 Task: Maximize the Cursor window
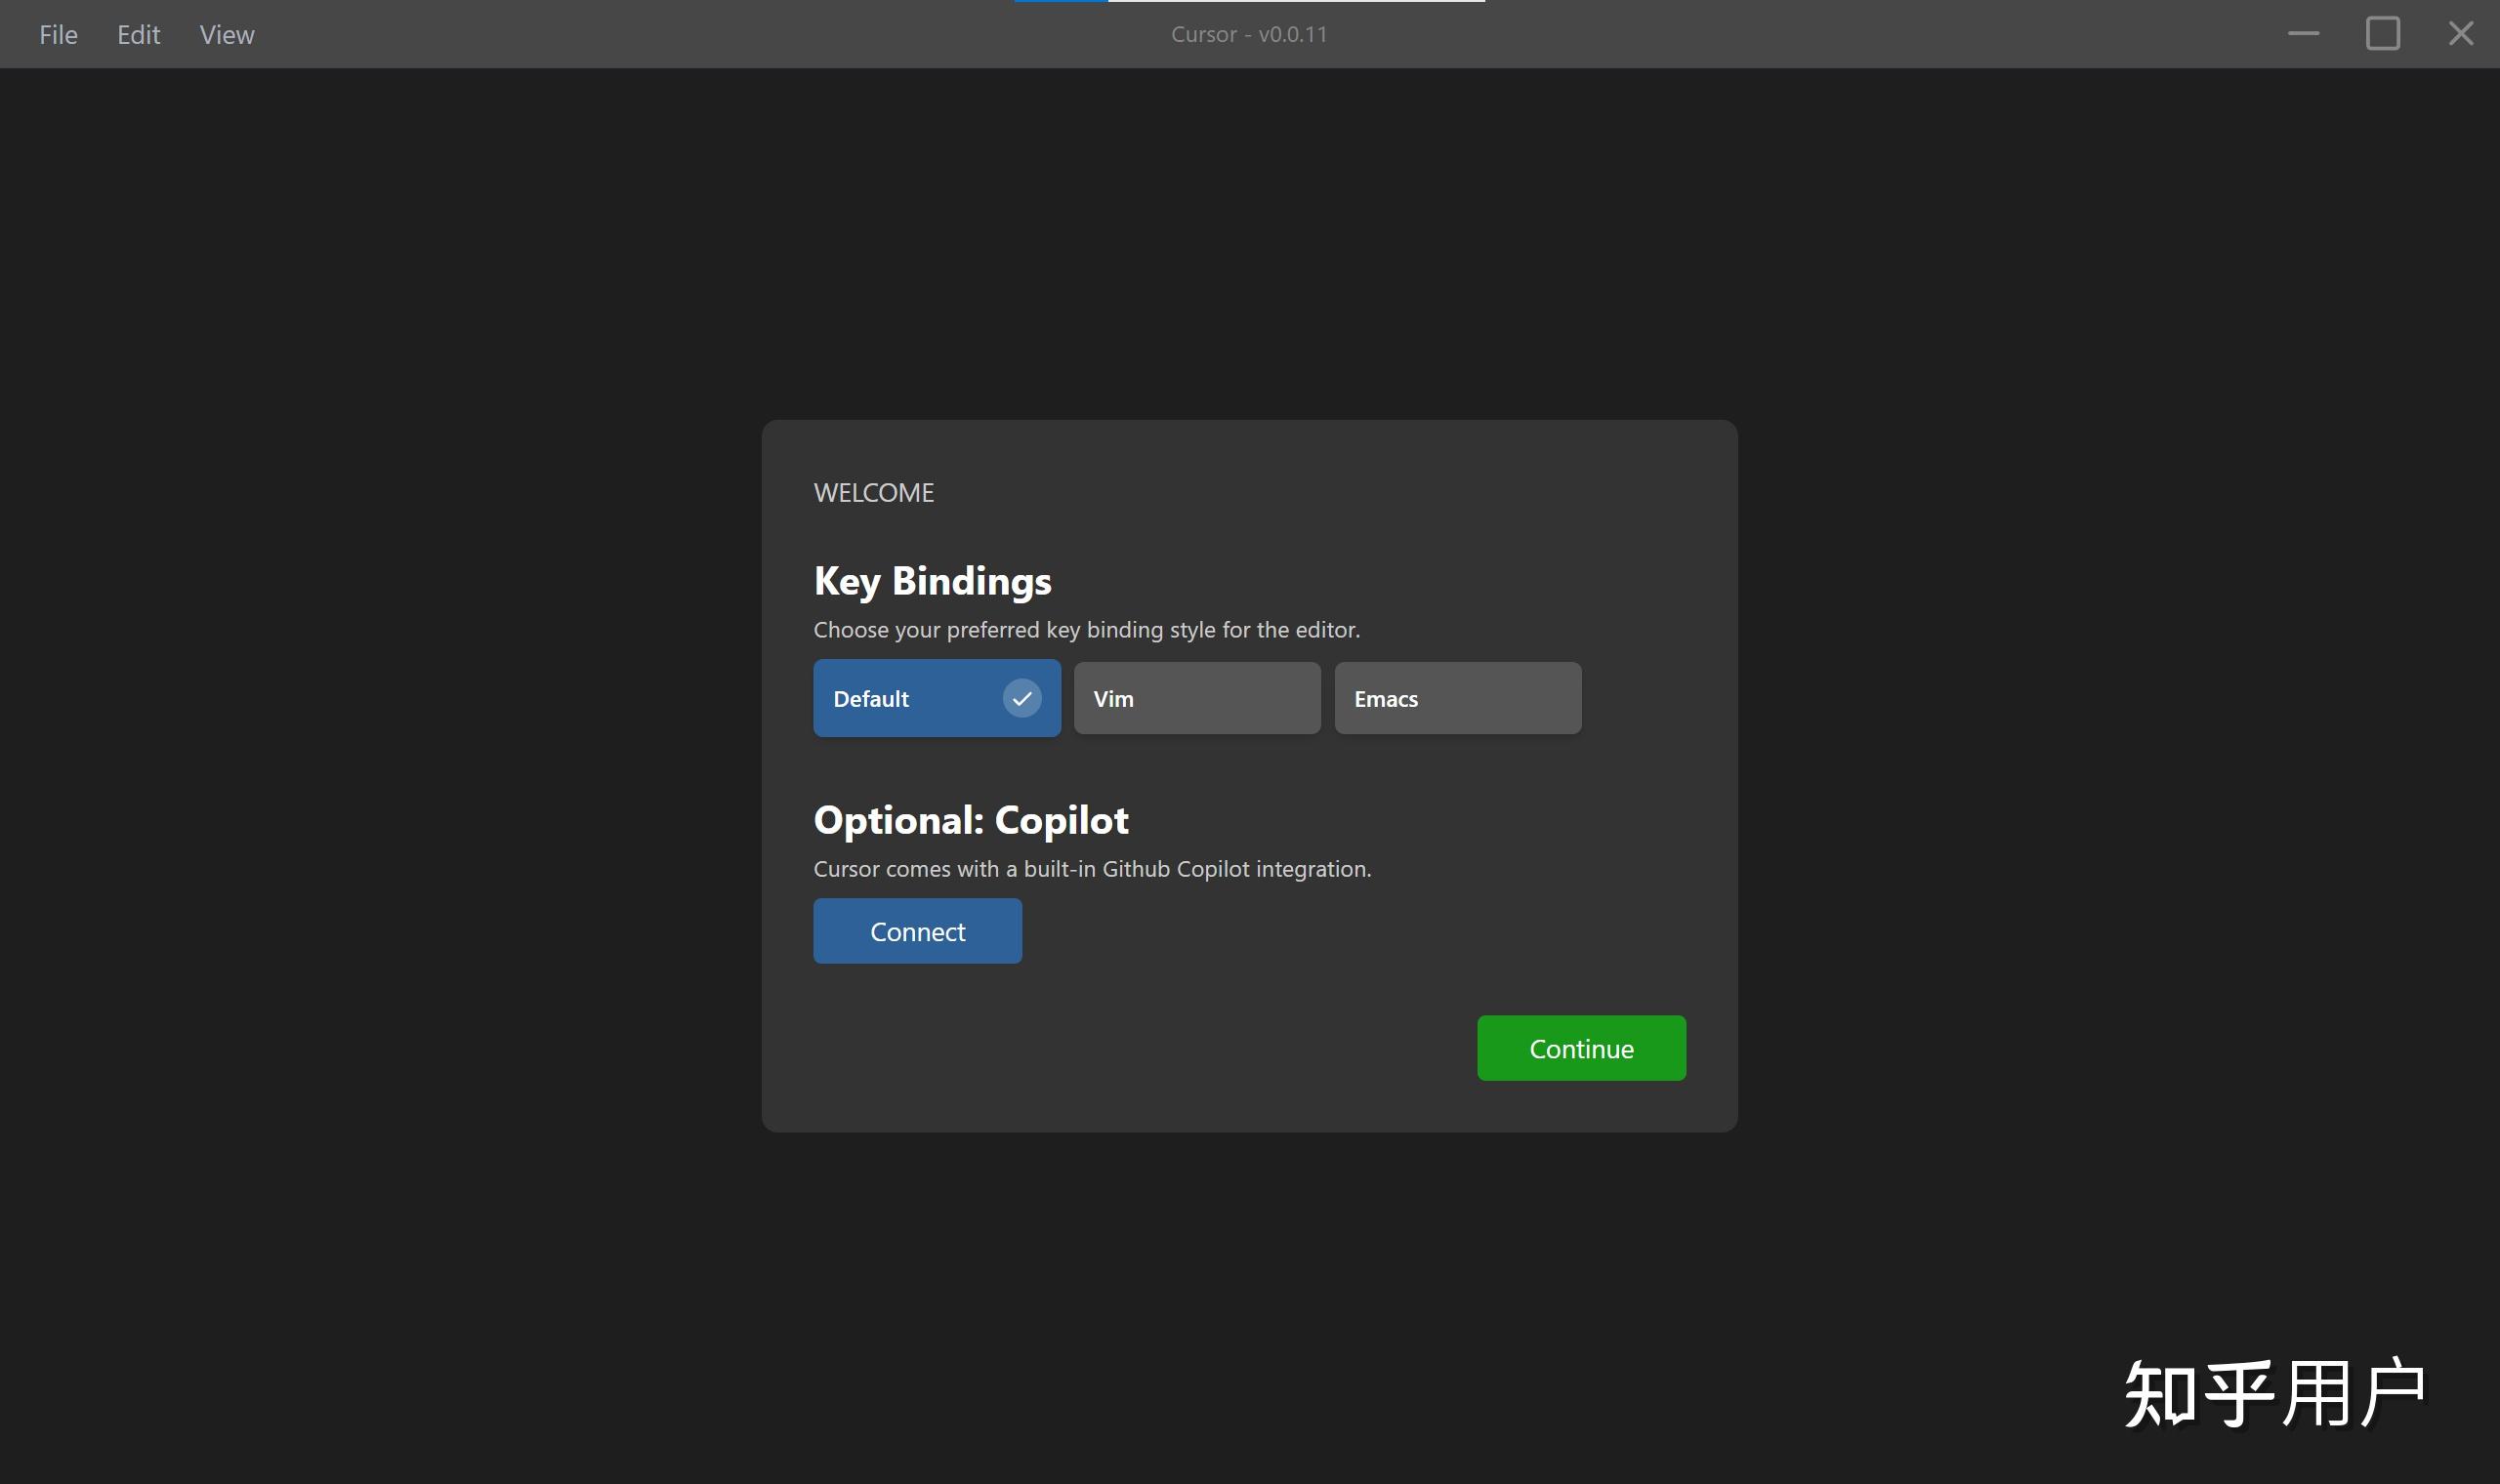(2383, 34)
